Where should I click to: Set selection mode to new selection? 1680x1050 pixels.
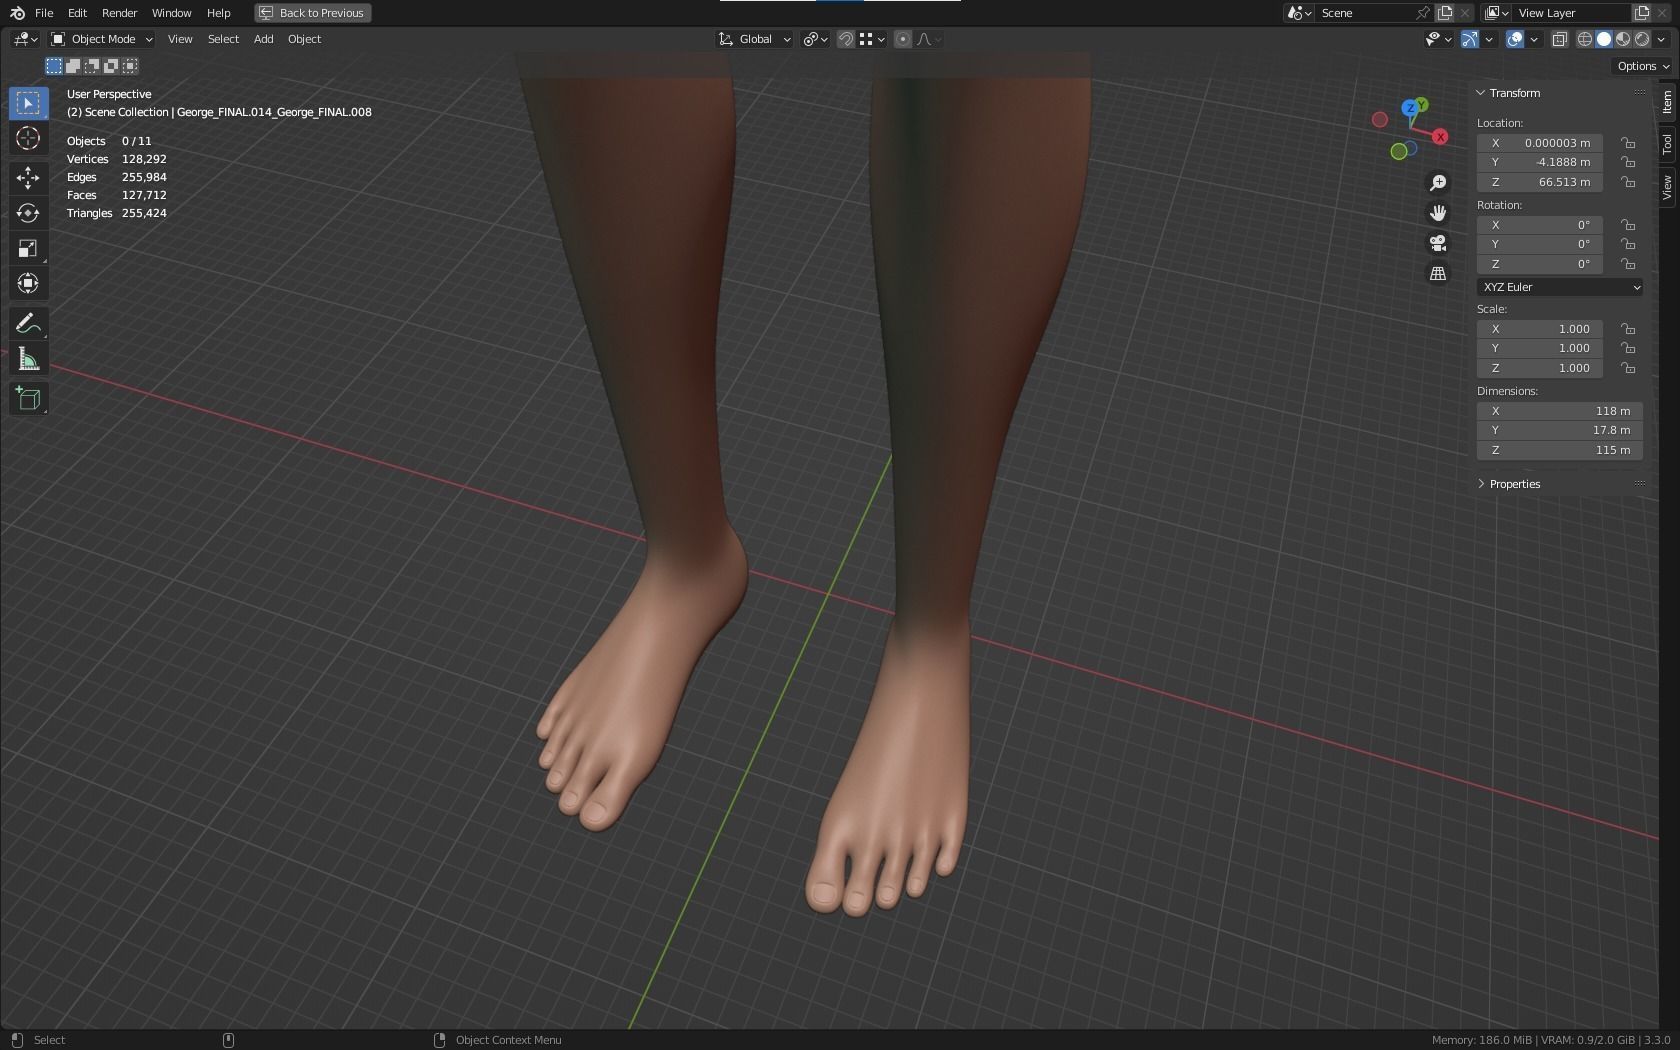pyautogui.click(x=54, y=66)
